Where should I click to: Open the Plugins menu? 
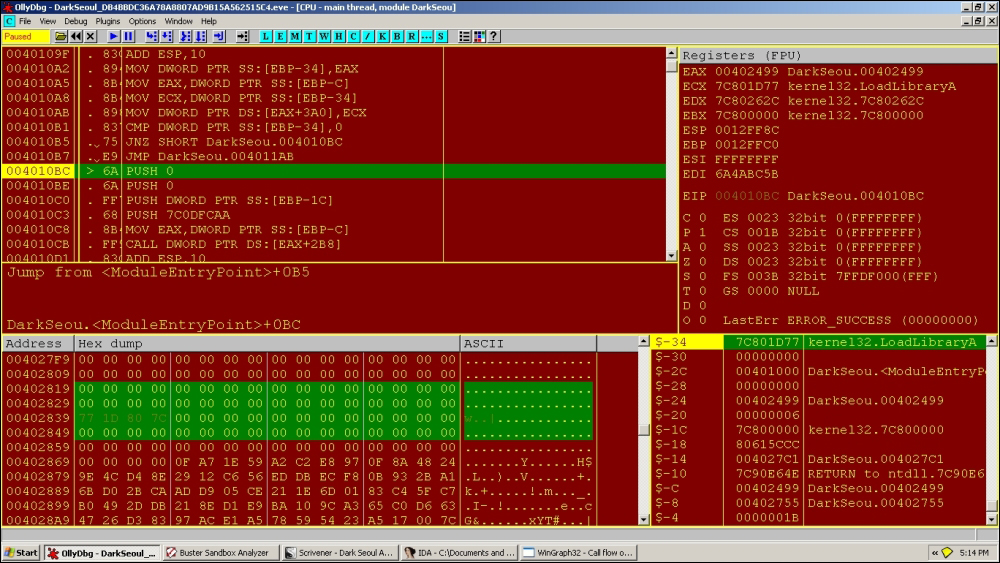pos(108,21)
